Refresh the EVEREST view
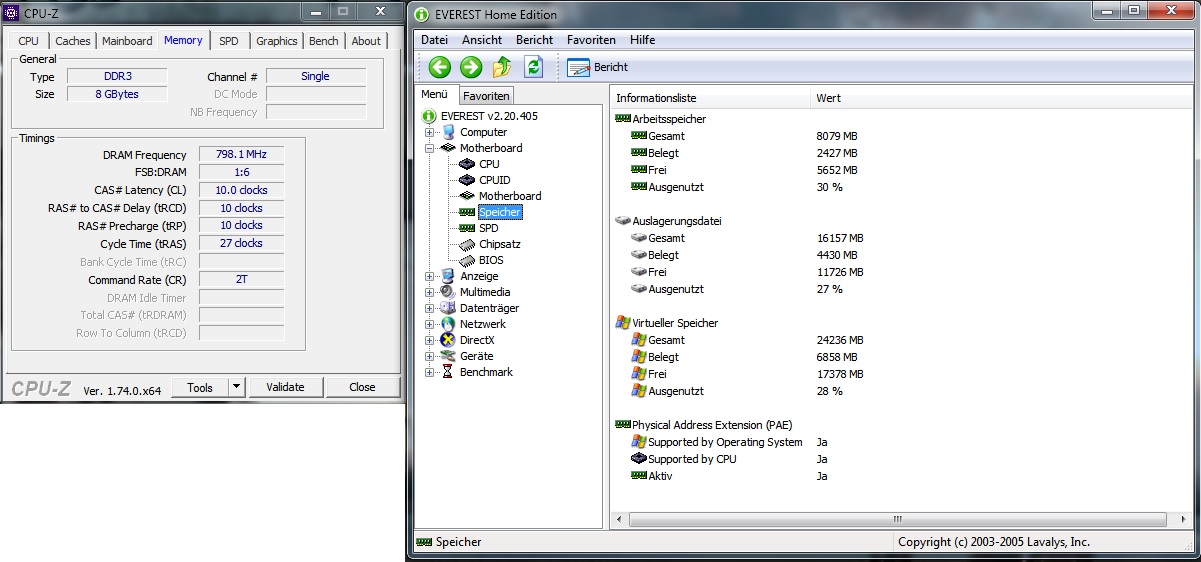Screen dimensions: 1201x562 click(x=533, y=67)
